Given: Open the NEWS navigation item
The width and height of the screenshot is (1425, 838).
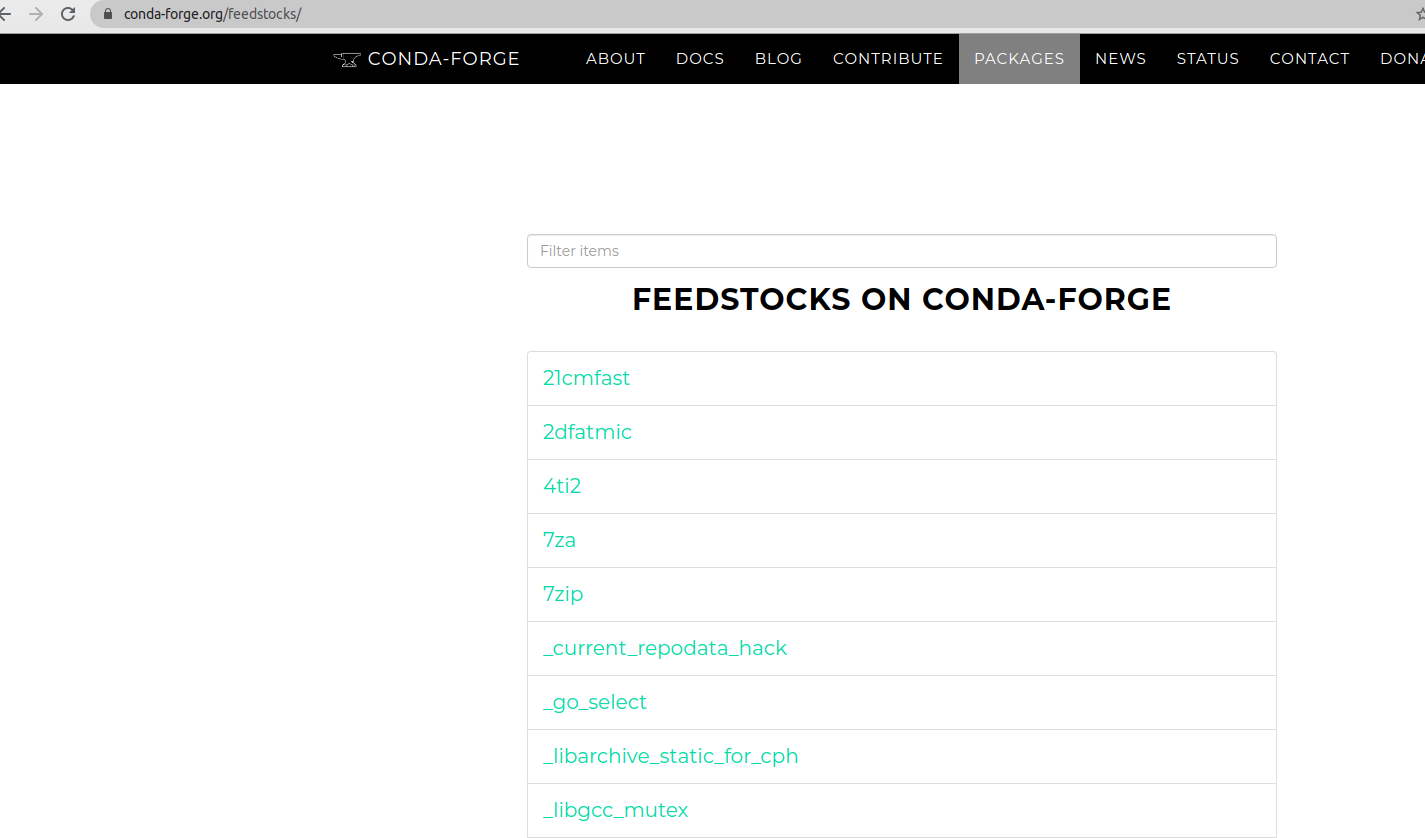Looking at the screenshot, I should click(1120, 59).
